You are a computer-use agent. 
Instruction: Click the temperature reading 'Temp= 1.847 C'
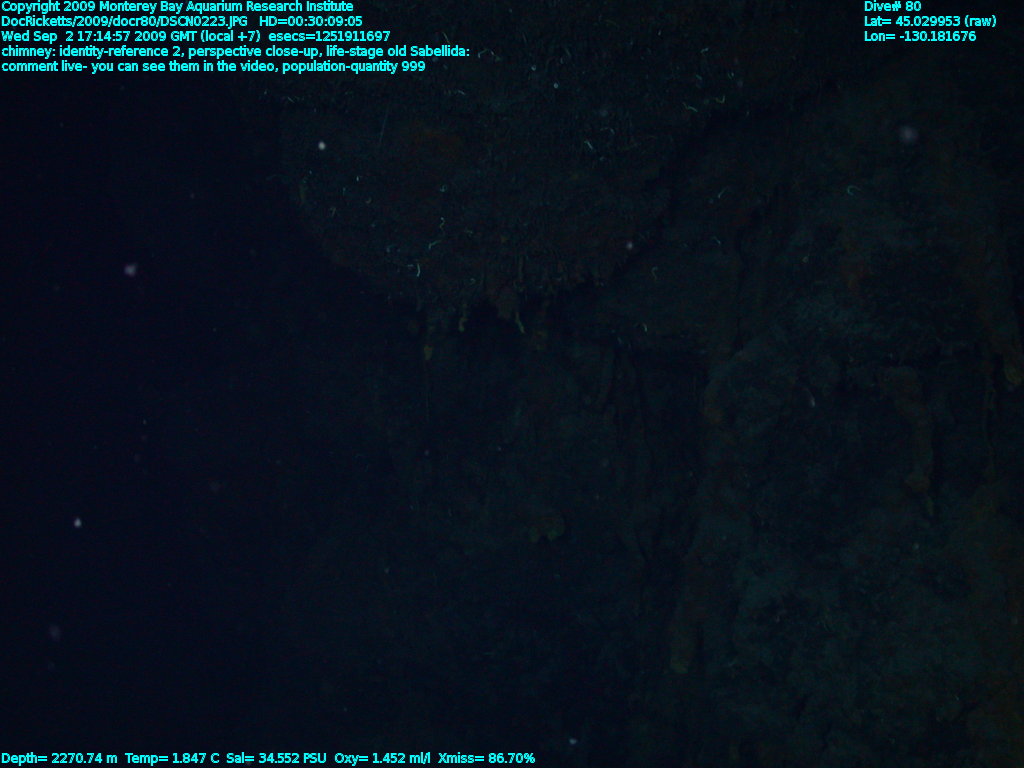tap(172, 758)
